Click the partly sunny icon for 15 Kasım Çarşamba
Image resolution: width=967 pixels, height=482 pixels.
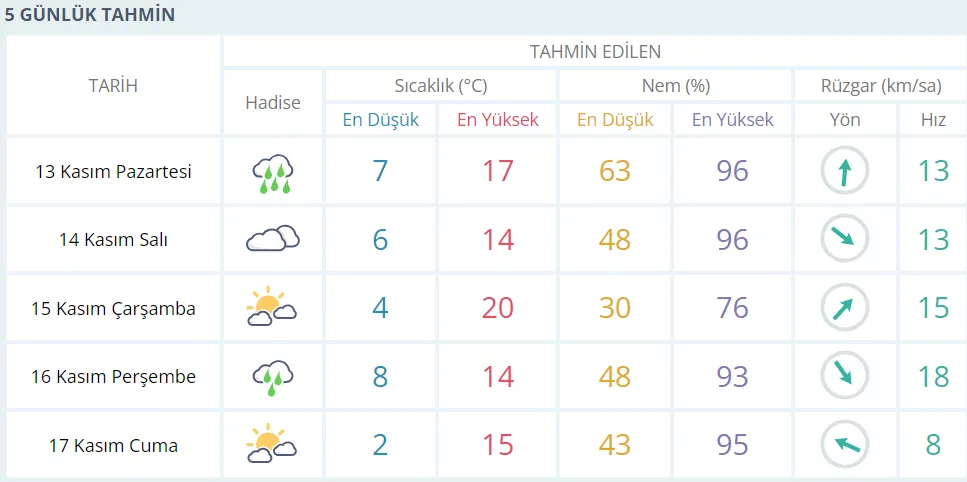tap(272, 308)
